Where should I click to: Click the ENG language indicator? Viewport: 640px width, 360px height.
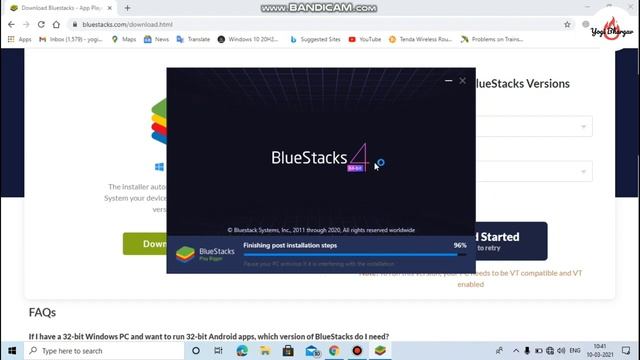(x=575, y=351)
